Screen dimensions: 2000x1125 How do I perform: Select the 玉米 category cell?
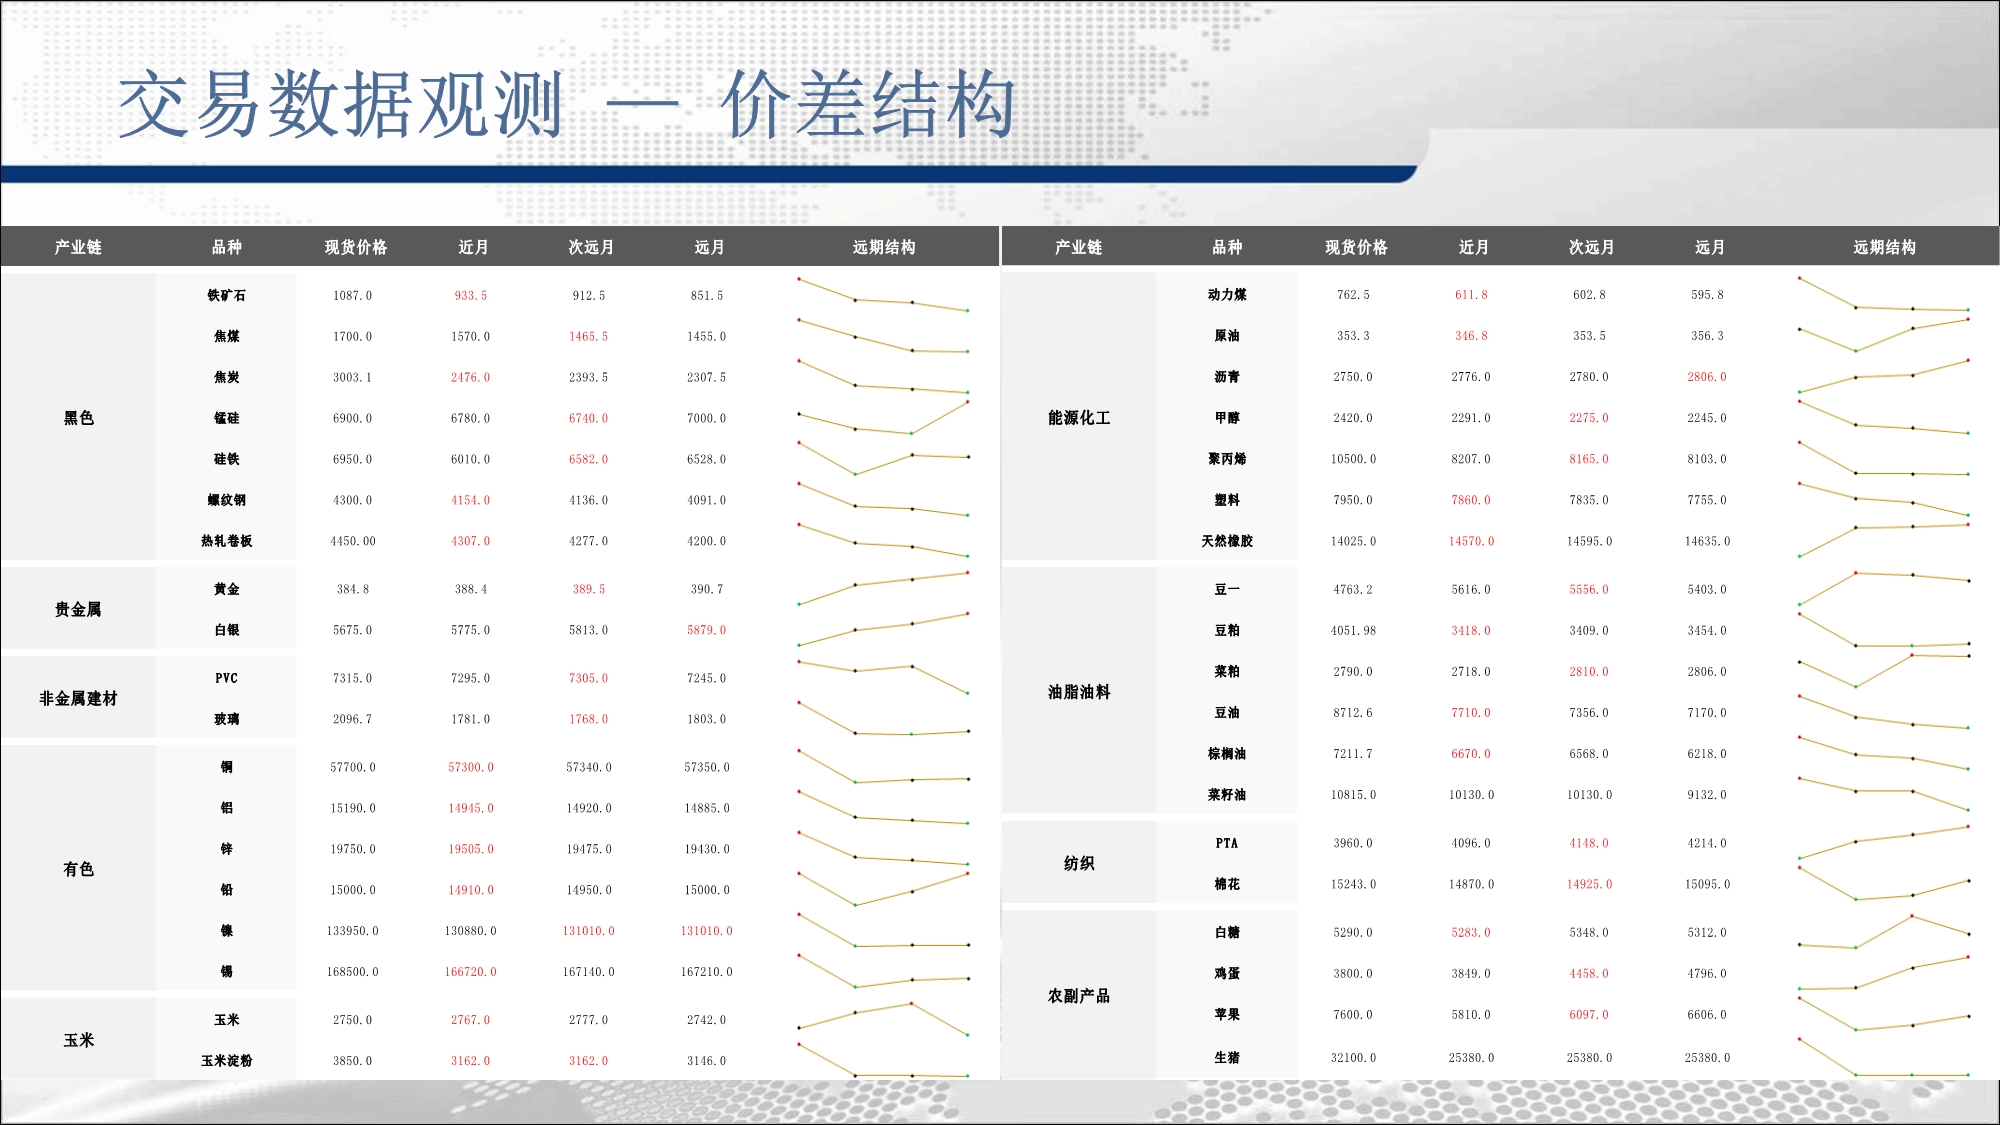pos(78,1040)
